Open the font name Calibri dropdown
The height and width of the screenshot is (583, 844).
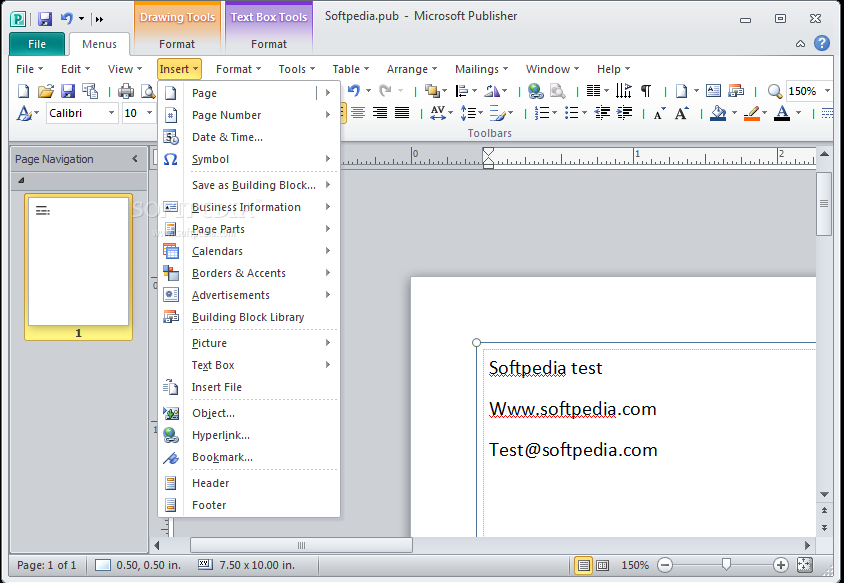(111, 113)
